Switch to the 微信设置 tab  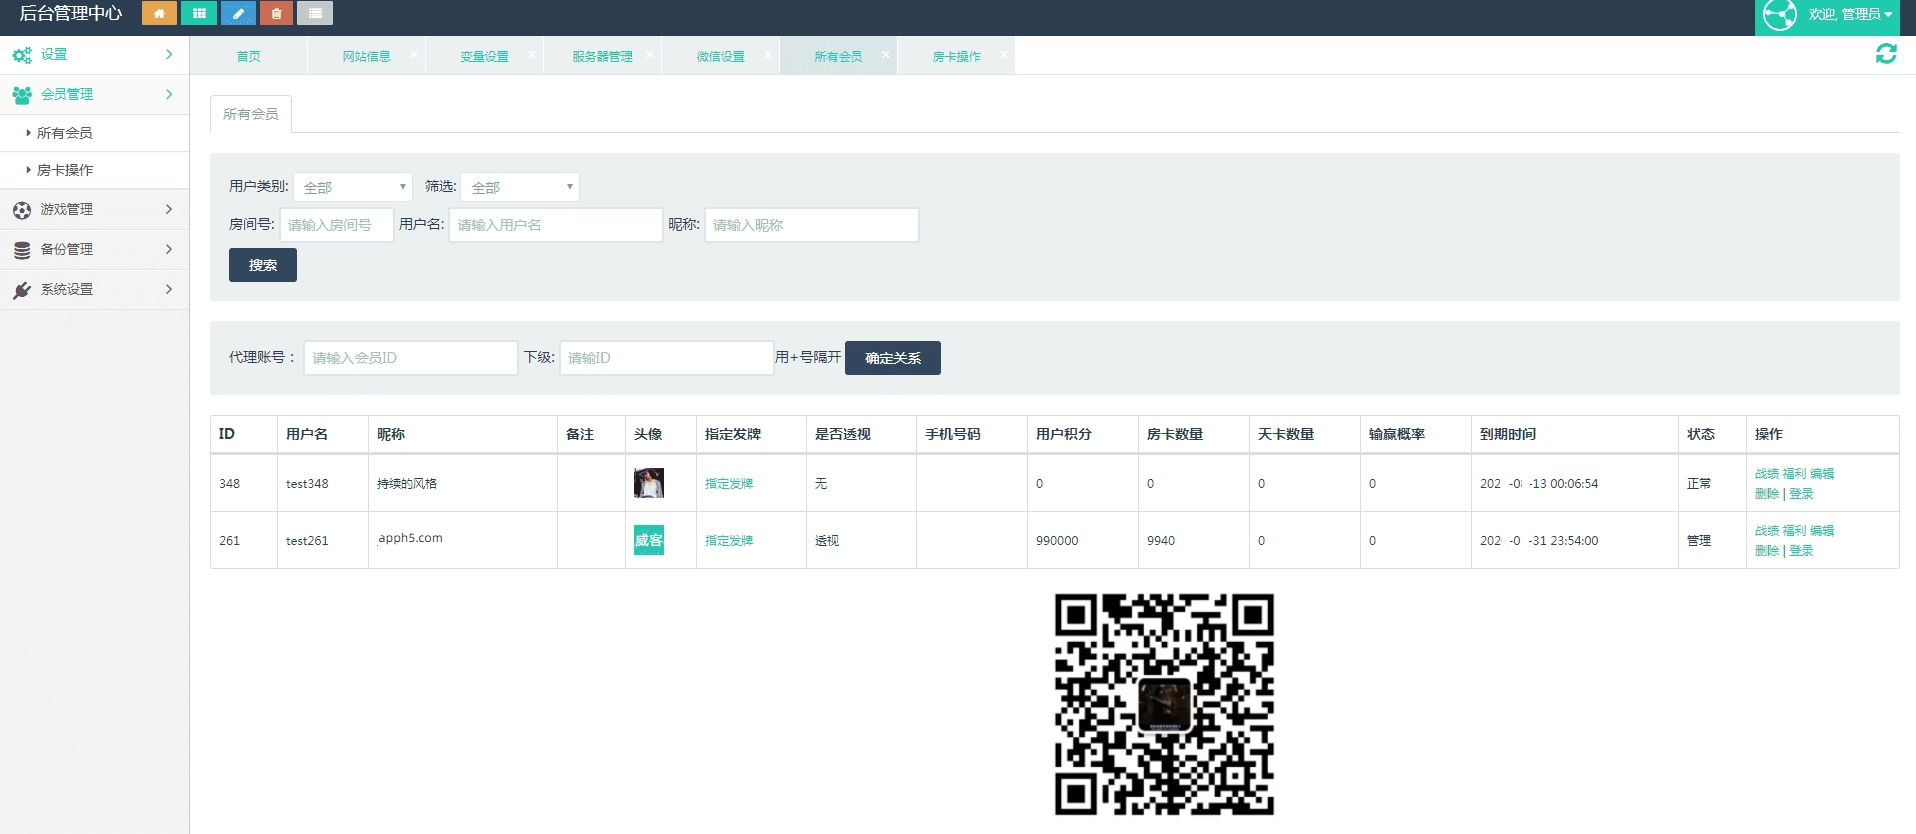[720, 56]
